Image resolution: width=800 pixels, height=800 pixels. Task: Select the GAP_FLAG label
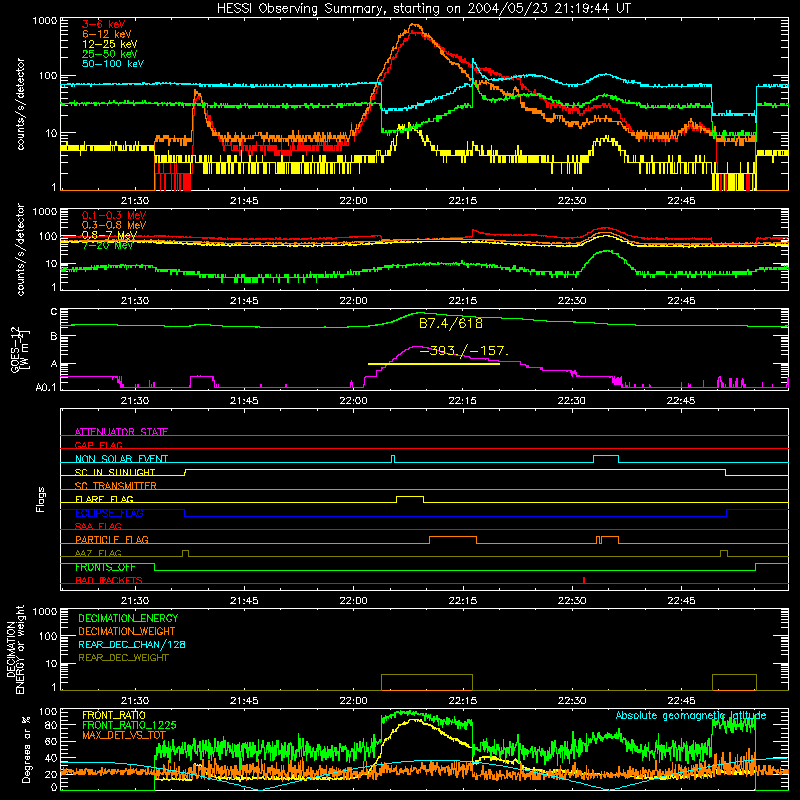[98, 445]
